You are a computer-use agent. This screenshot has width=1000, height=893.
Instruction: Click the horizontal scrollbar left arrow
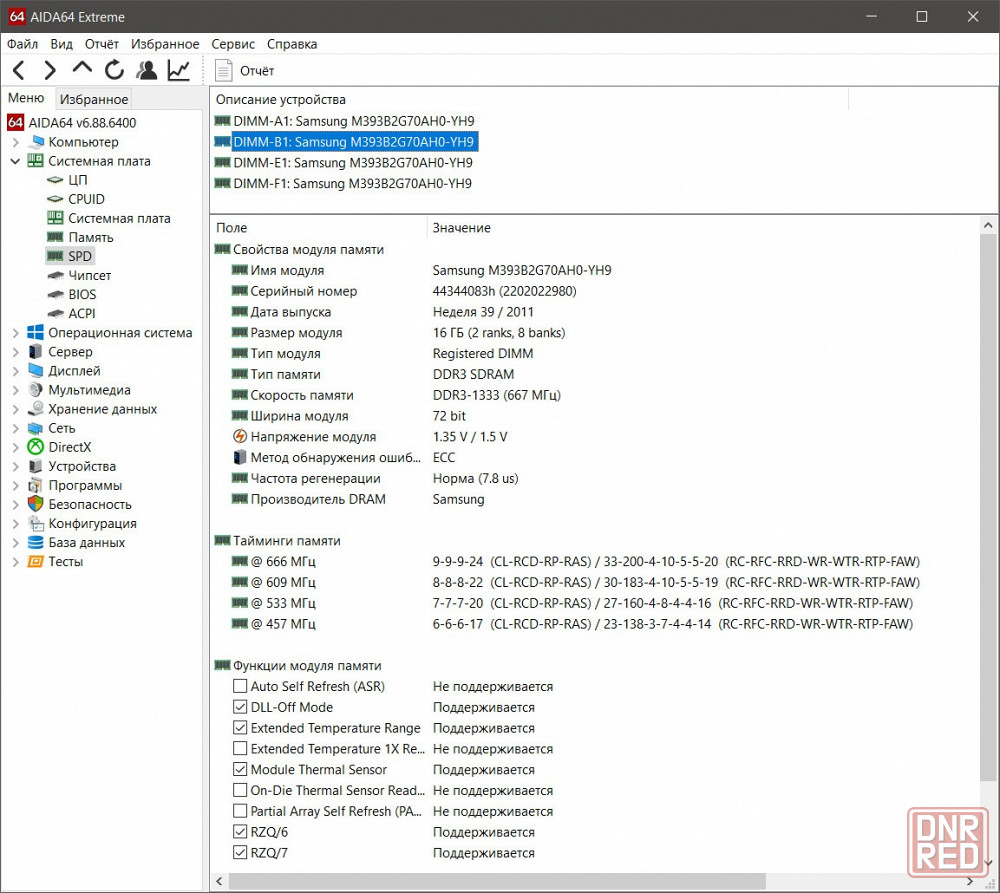[x=219, y=882]
